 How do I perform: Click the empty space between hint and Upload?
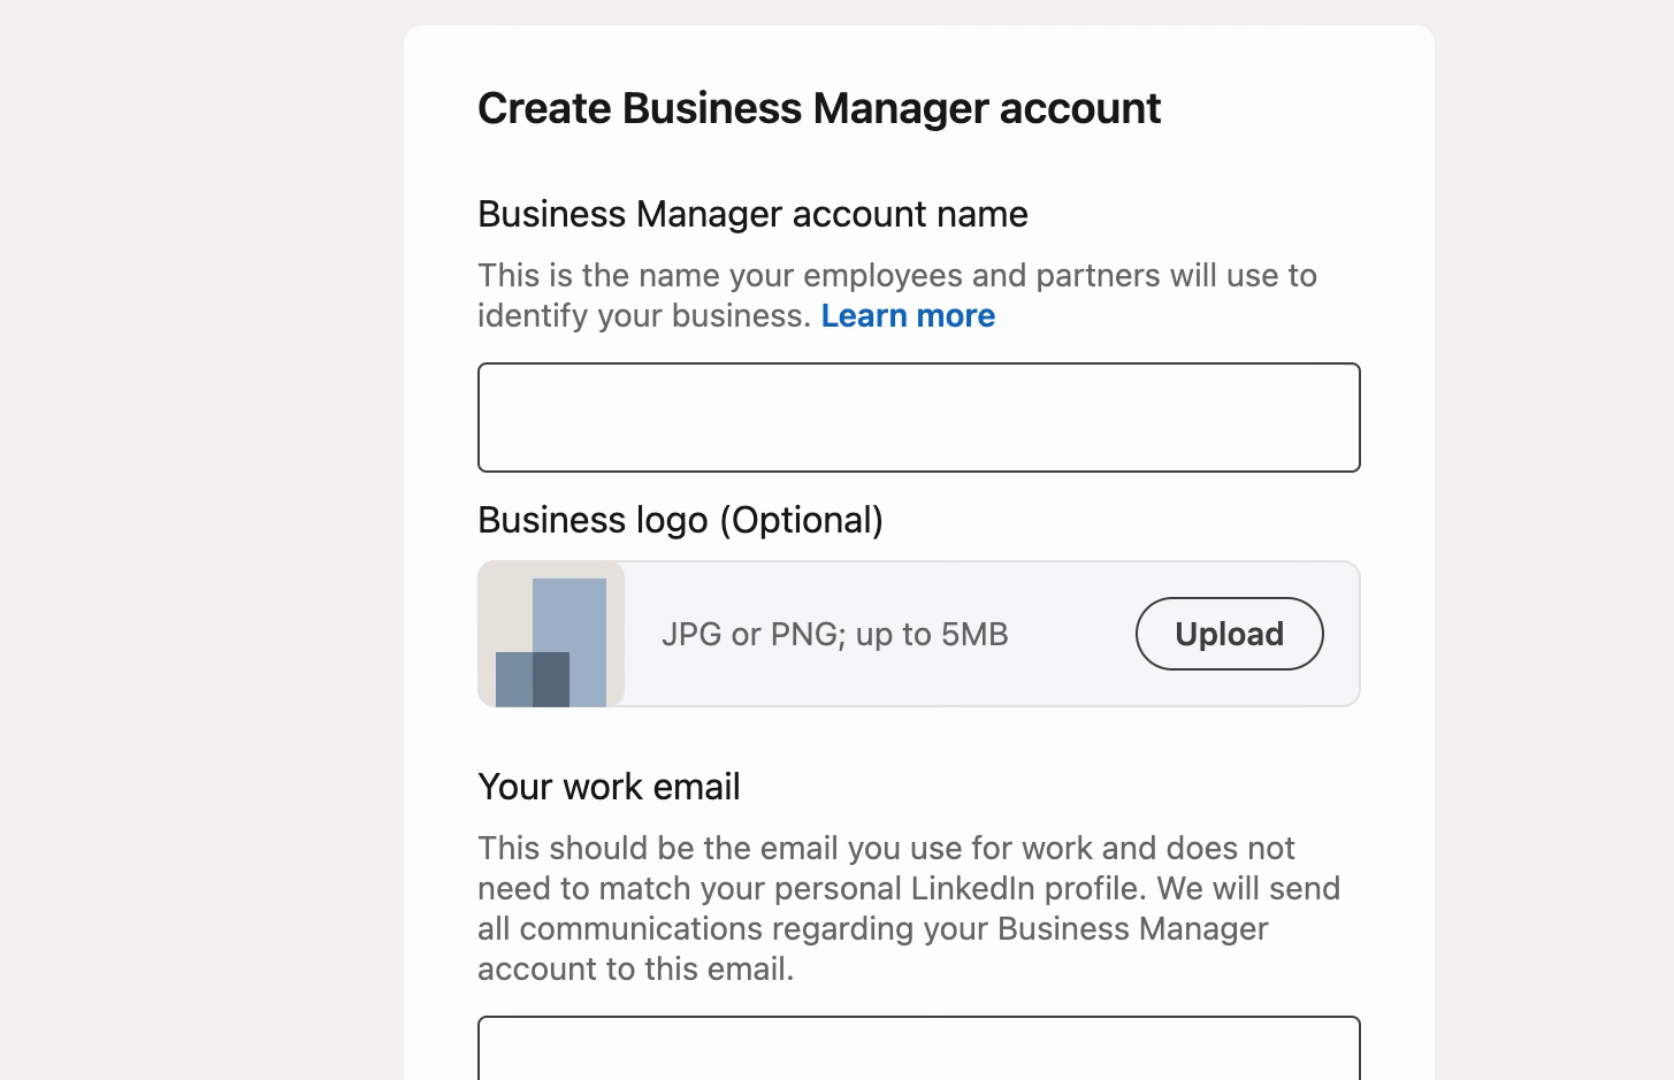click(1072, 634)
